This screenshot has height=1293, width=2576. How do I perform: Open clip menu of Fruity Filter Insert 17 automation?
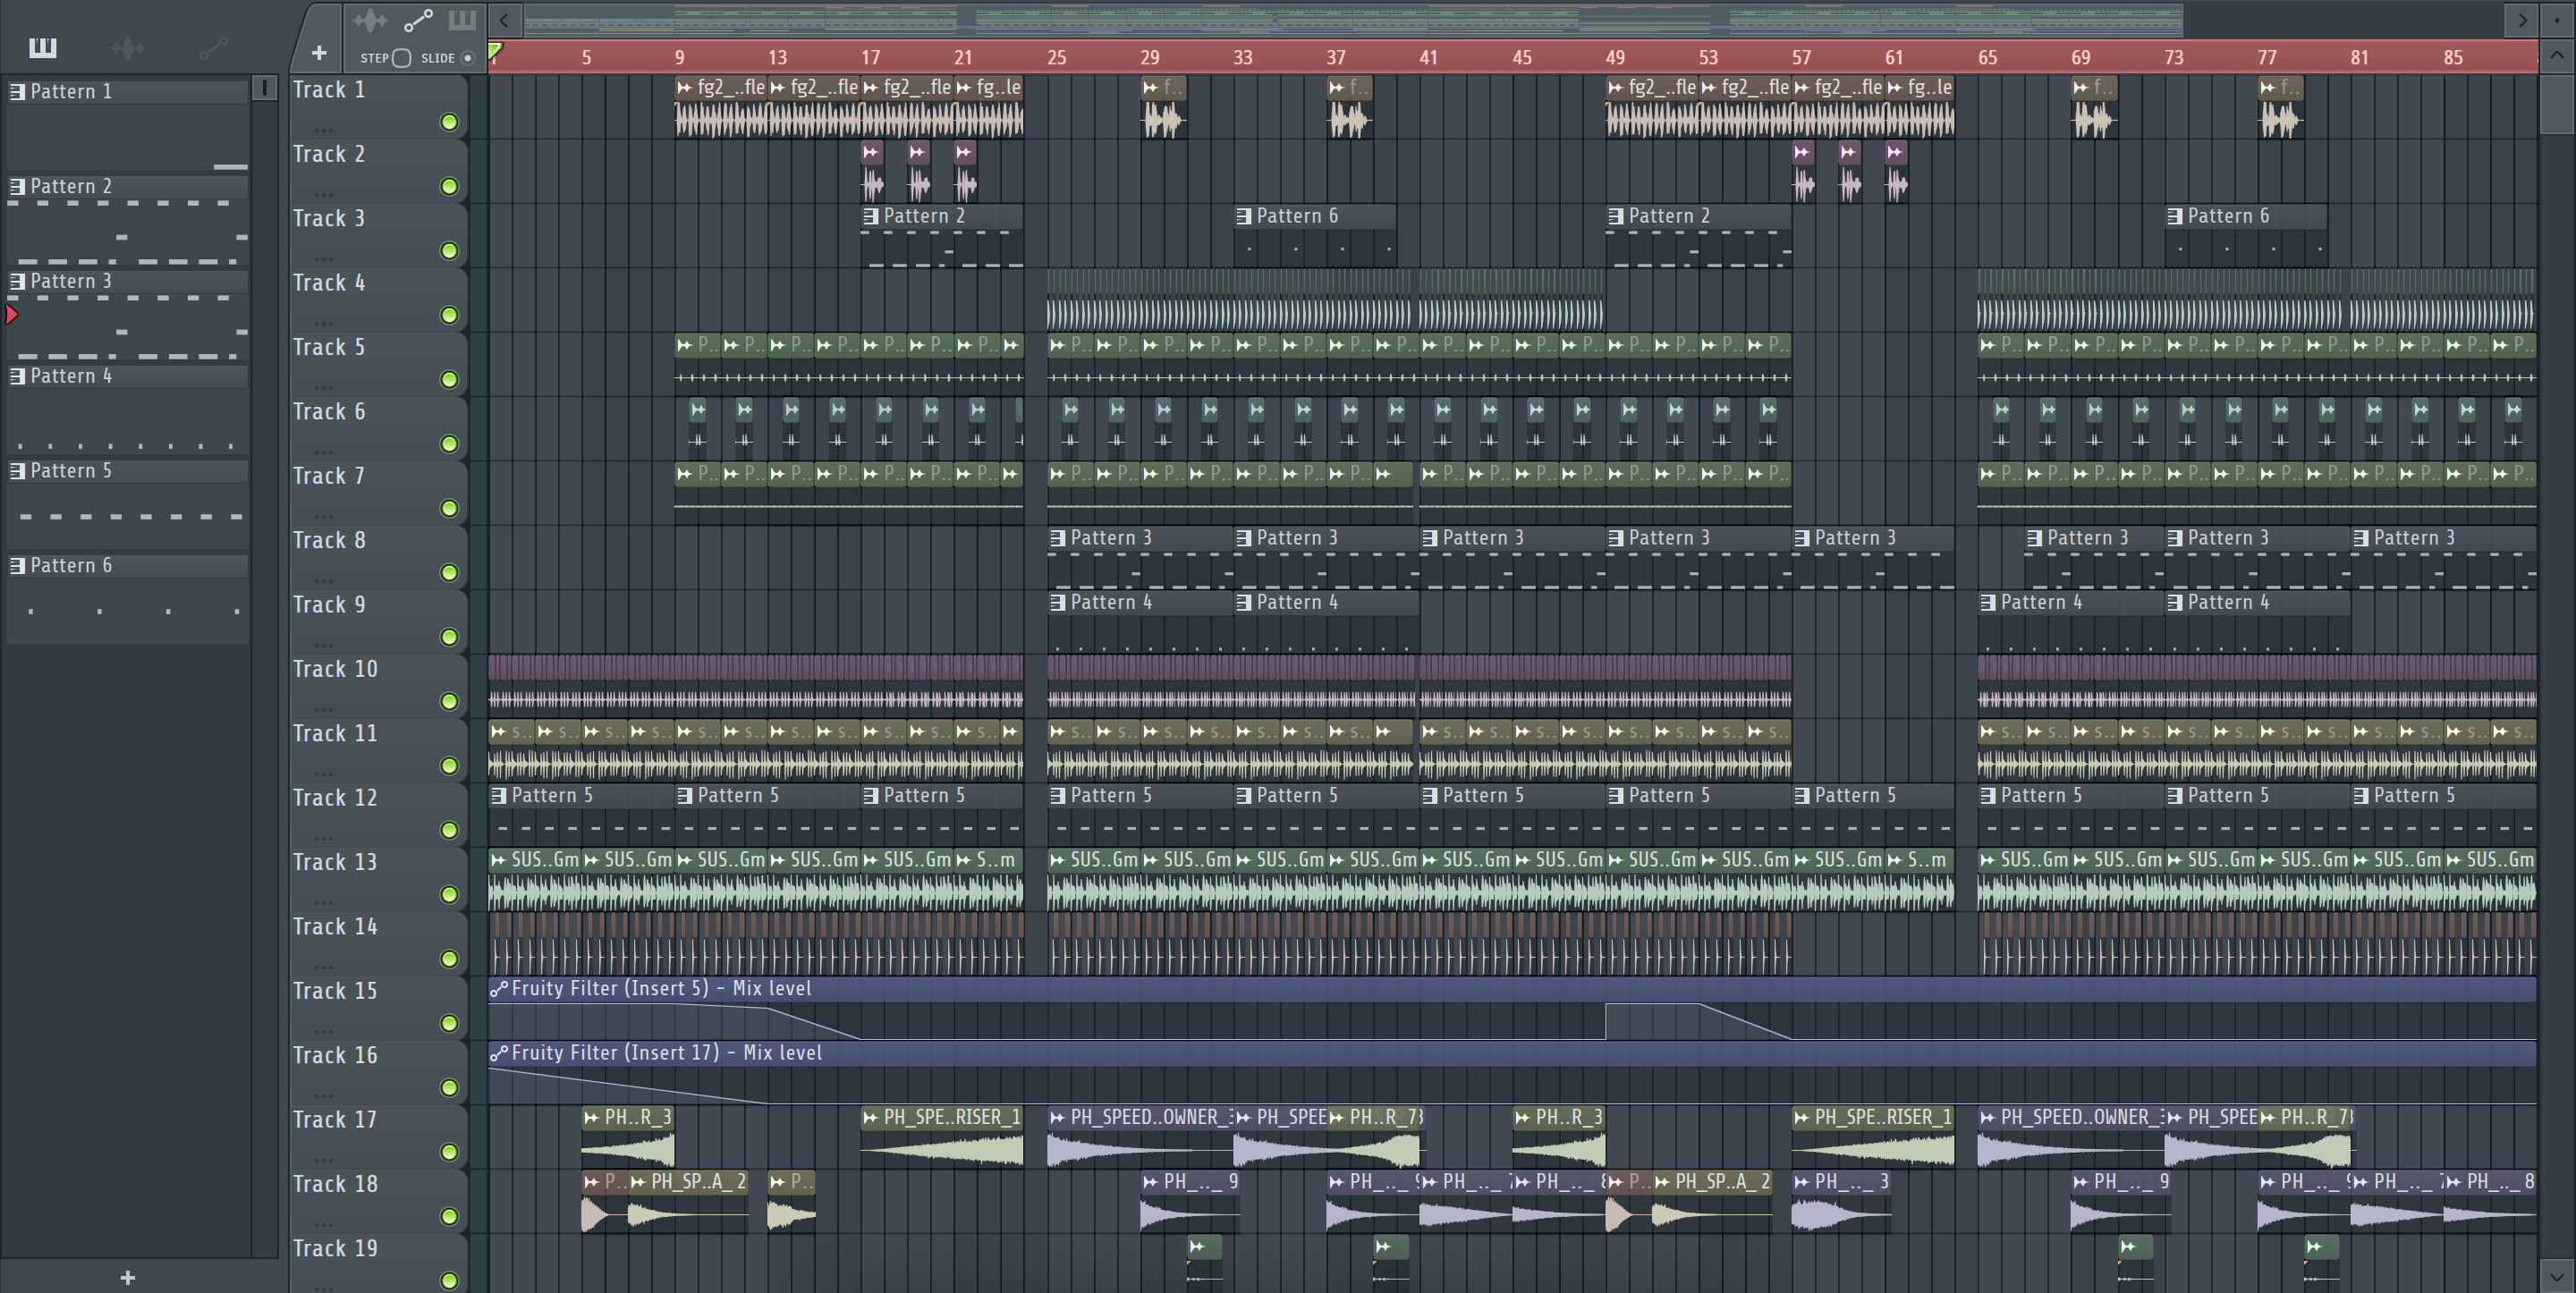tap(498, 1053)
